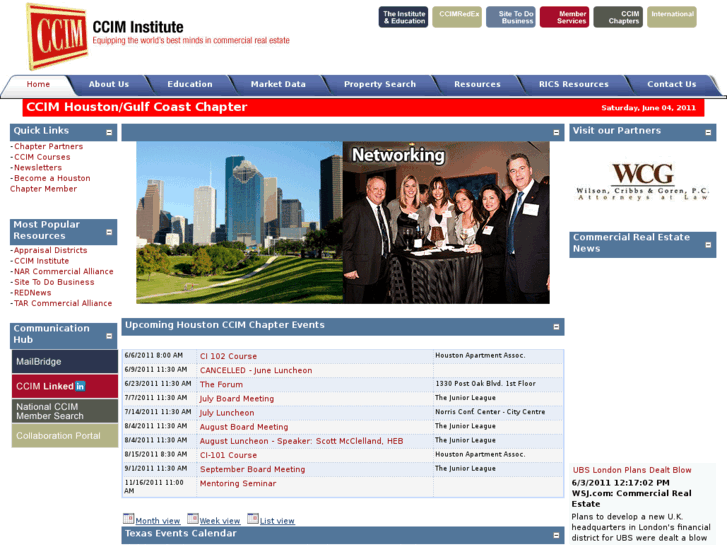This screenshot has width=727, height=545.
Task: Click the WCG Wilson, Cribbs & Goren logo
Action: click(x=643, y=181)
